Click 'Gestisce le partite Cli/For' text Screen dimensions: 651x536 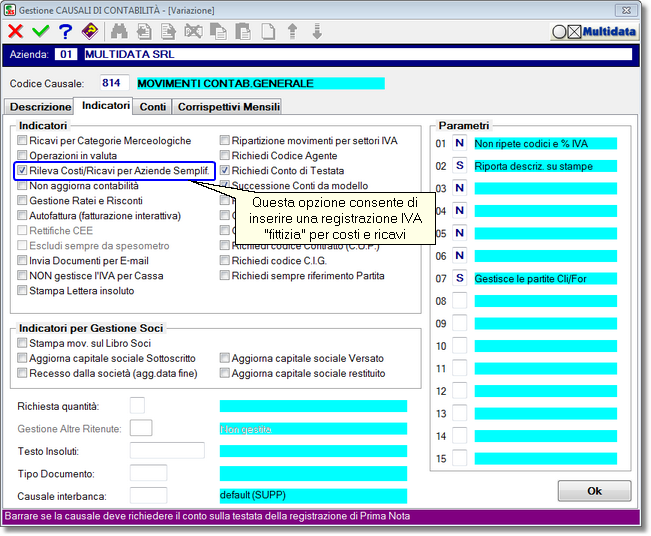point(531,279)
